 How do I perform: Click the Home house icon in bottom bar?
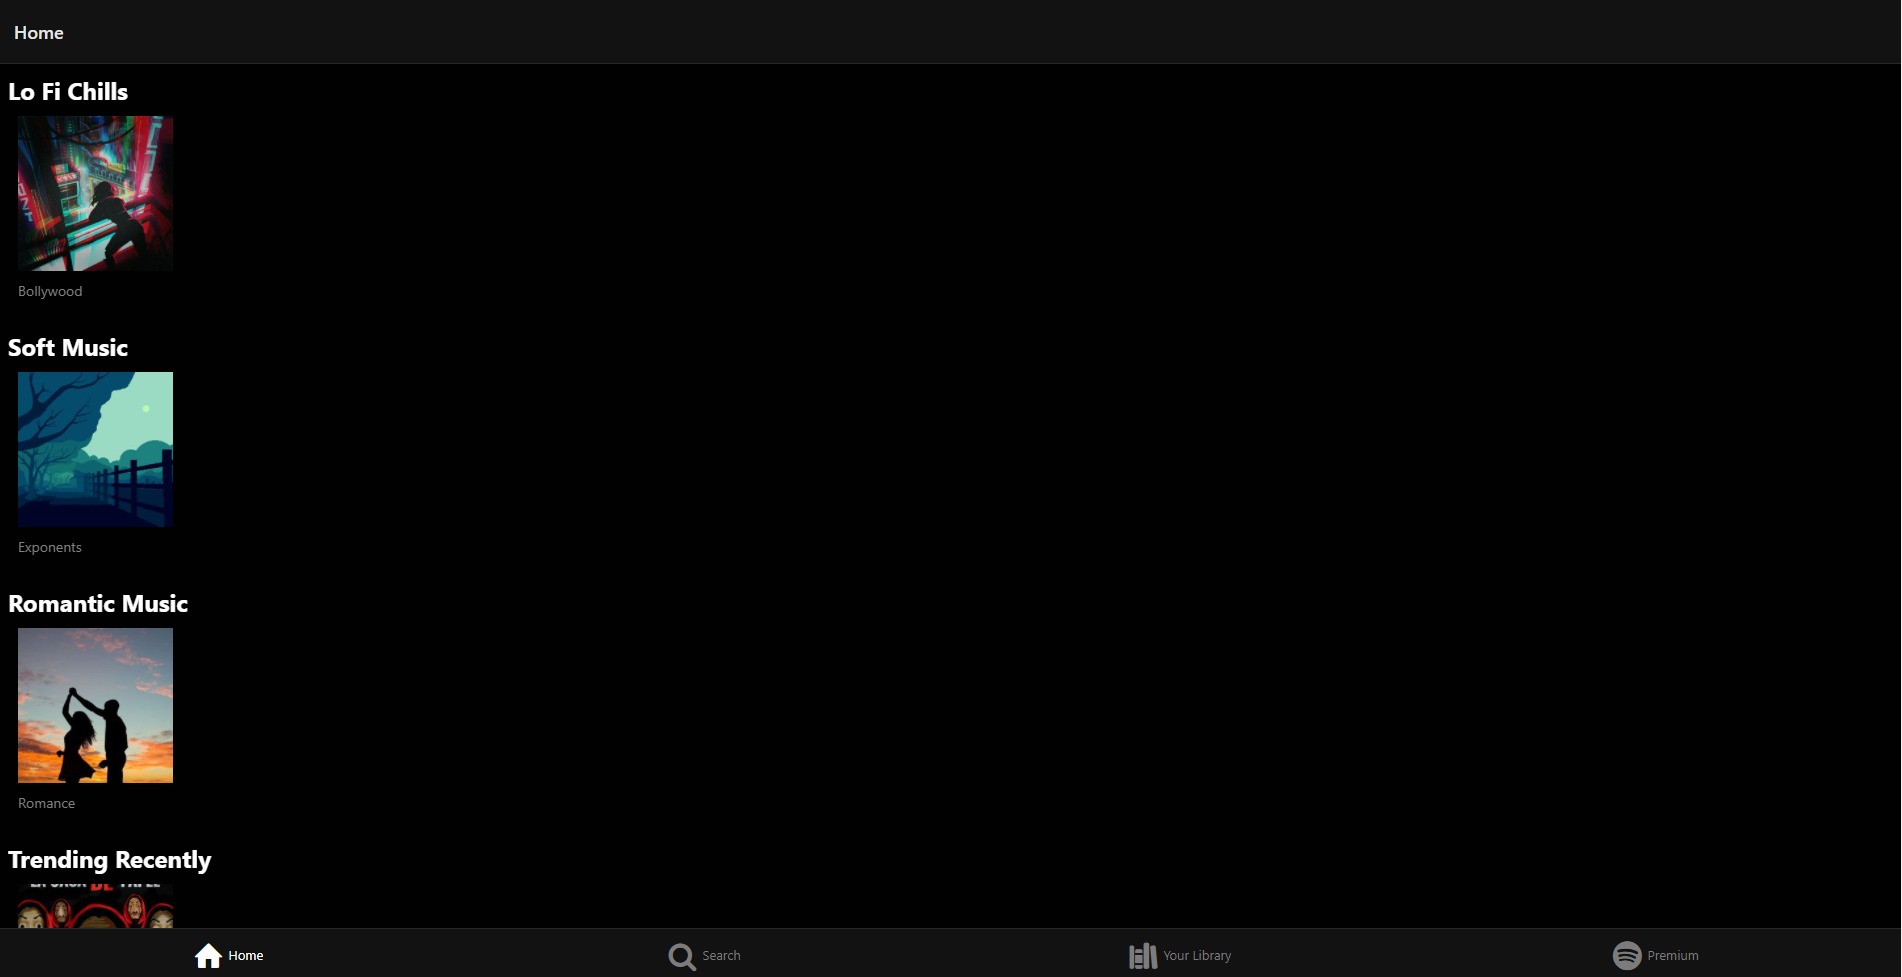pyautogui.click(x=208, y=956)
